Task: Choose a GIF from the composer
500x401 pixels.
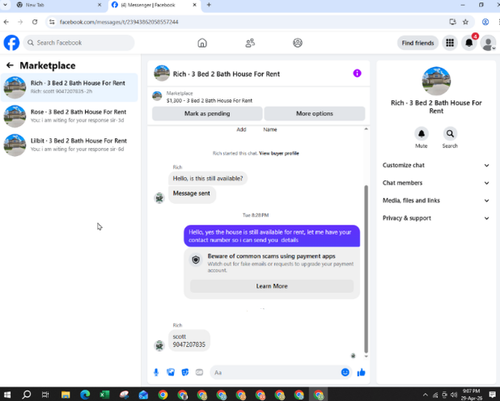Action: click(199, 372)
